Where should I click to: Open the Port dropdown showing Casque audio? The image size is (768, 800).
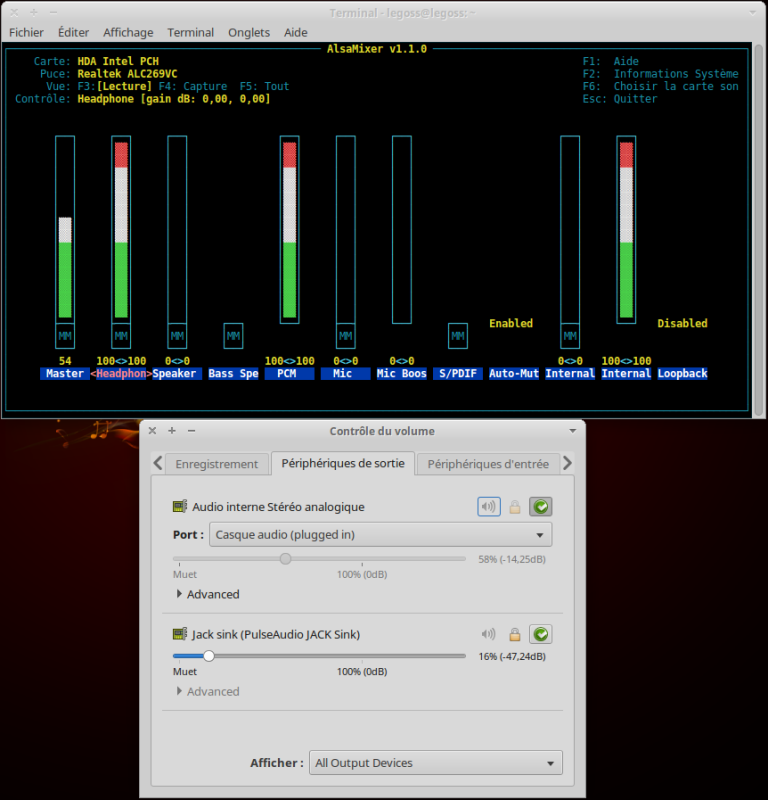coord(381,535)
